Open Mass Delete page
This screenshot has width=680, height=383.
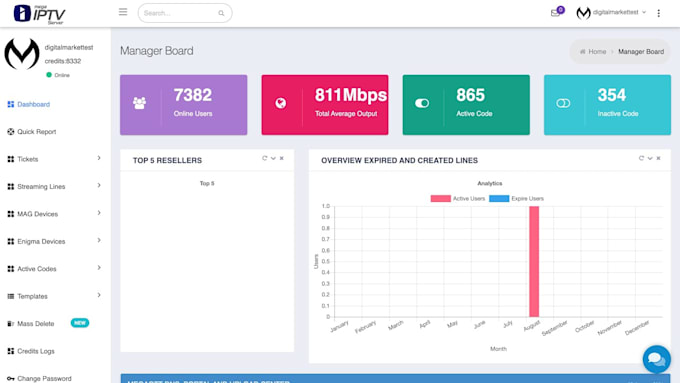coord(36,324)
